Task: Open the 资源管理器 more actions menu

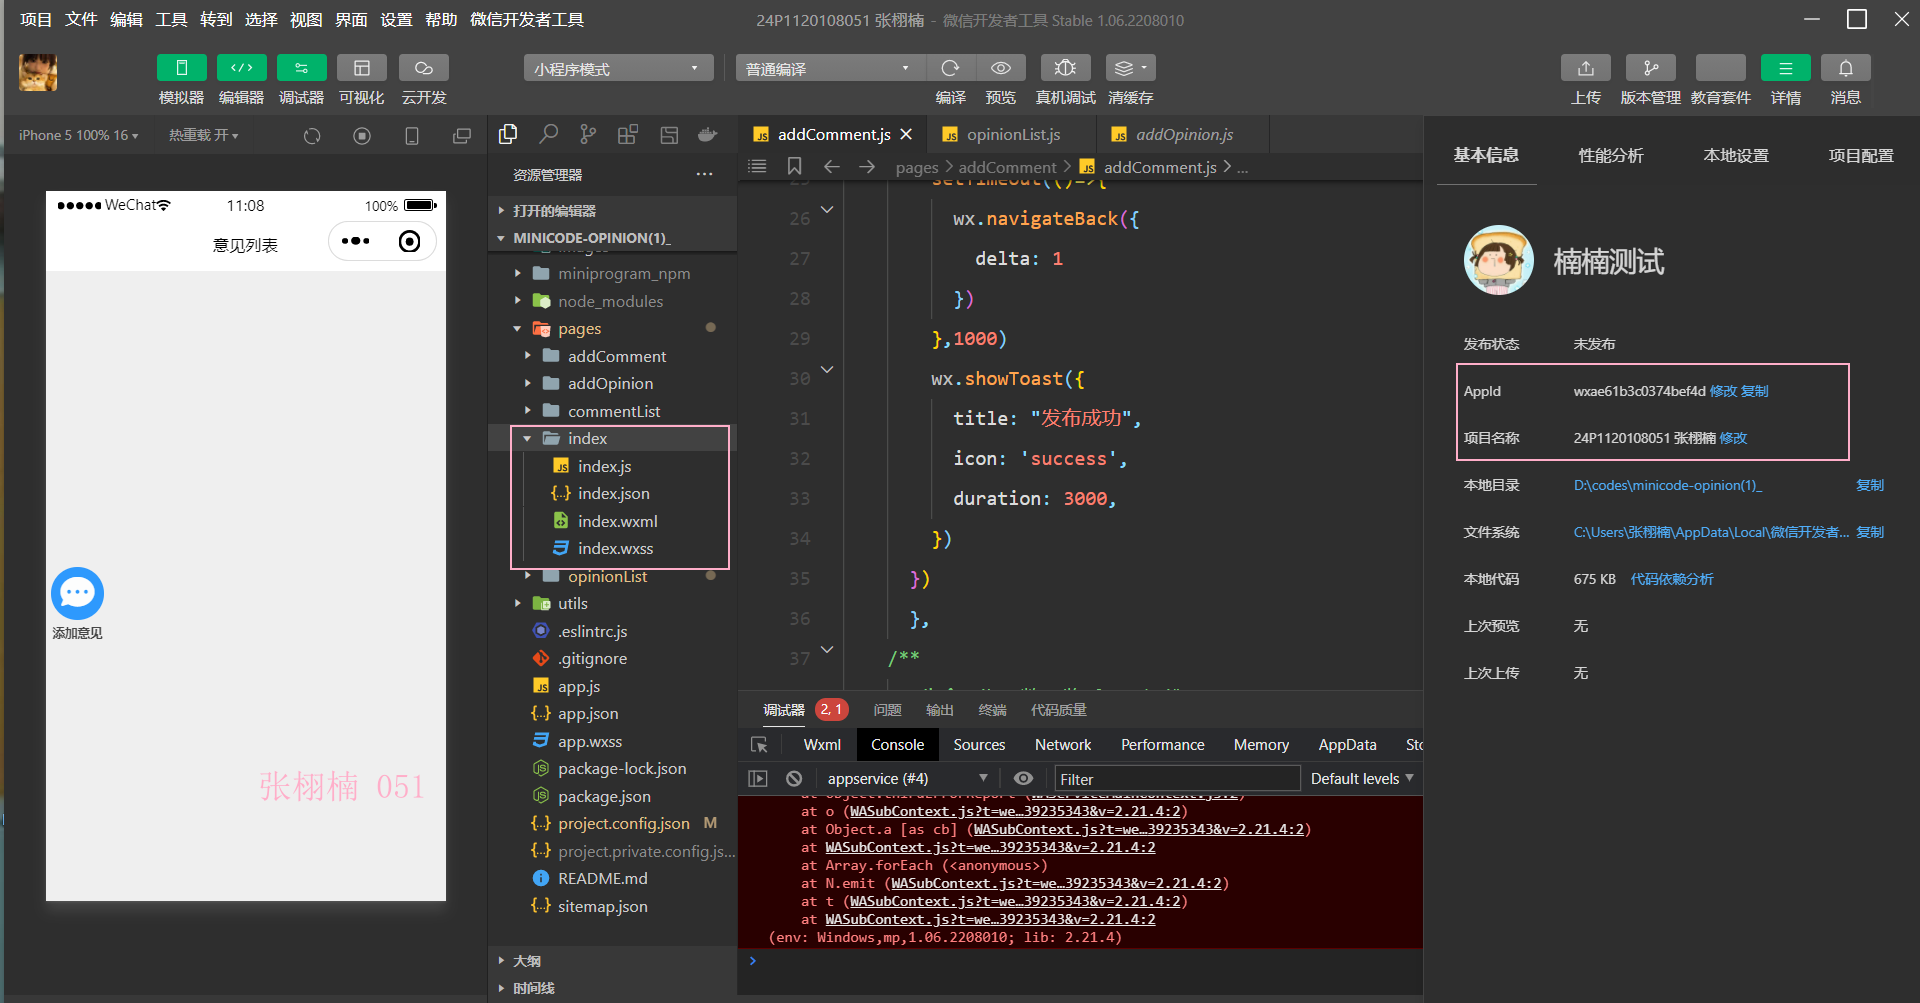Action: 704,174
